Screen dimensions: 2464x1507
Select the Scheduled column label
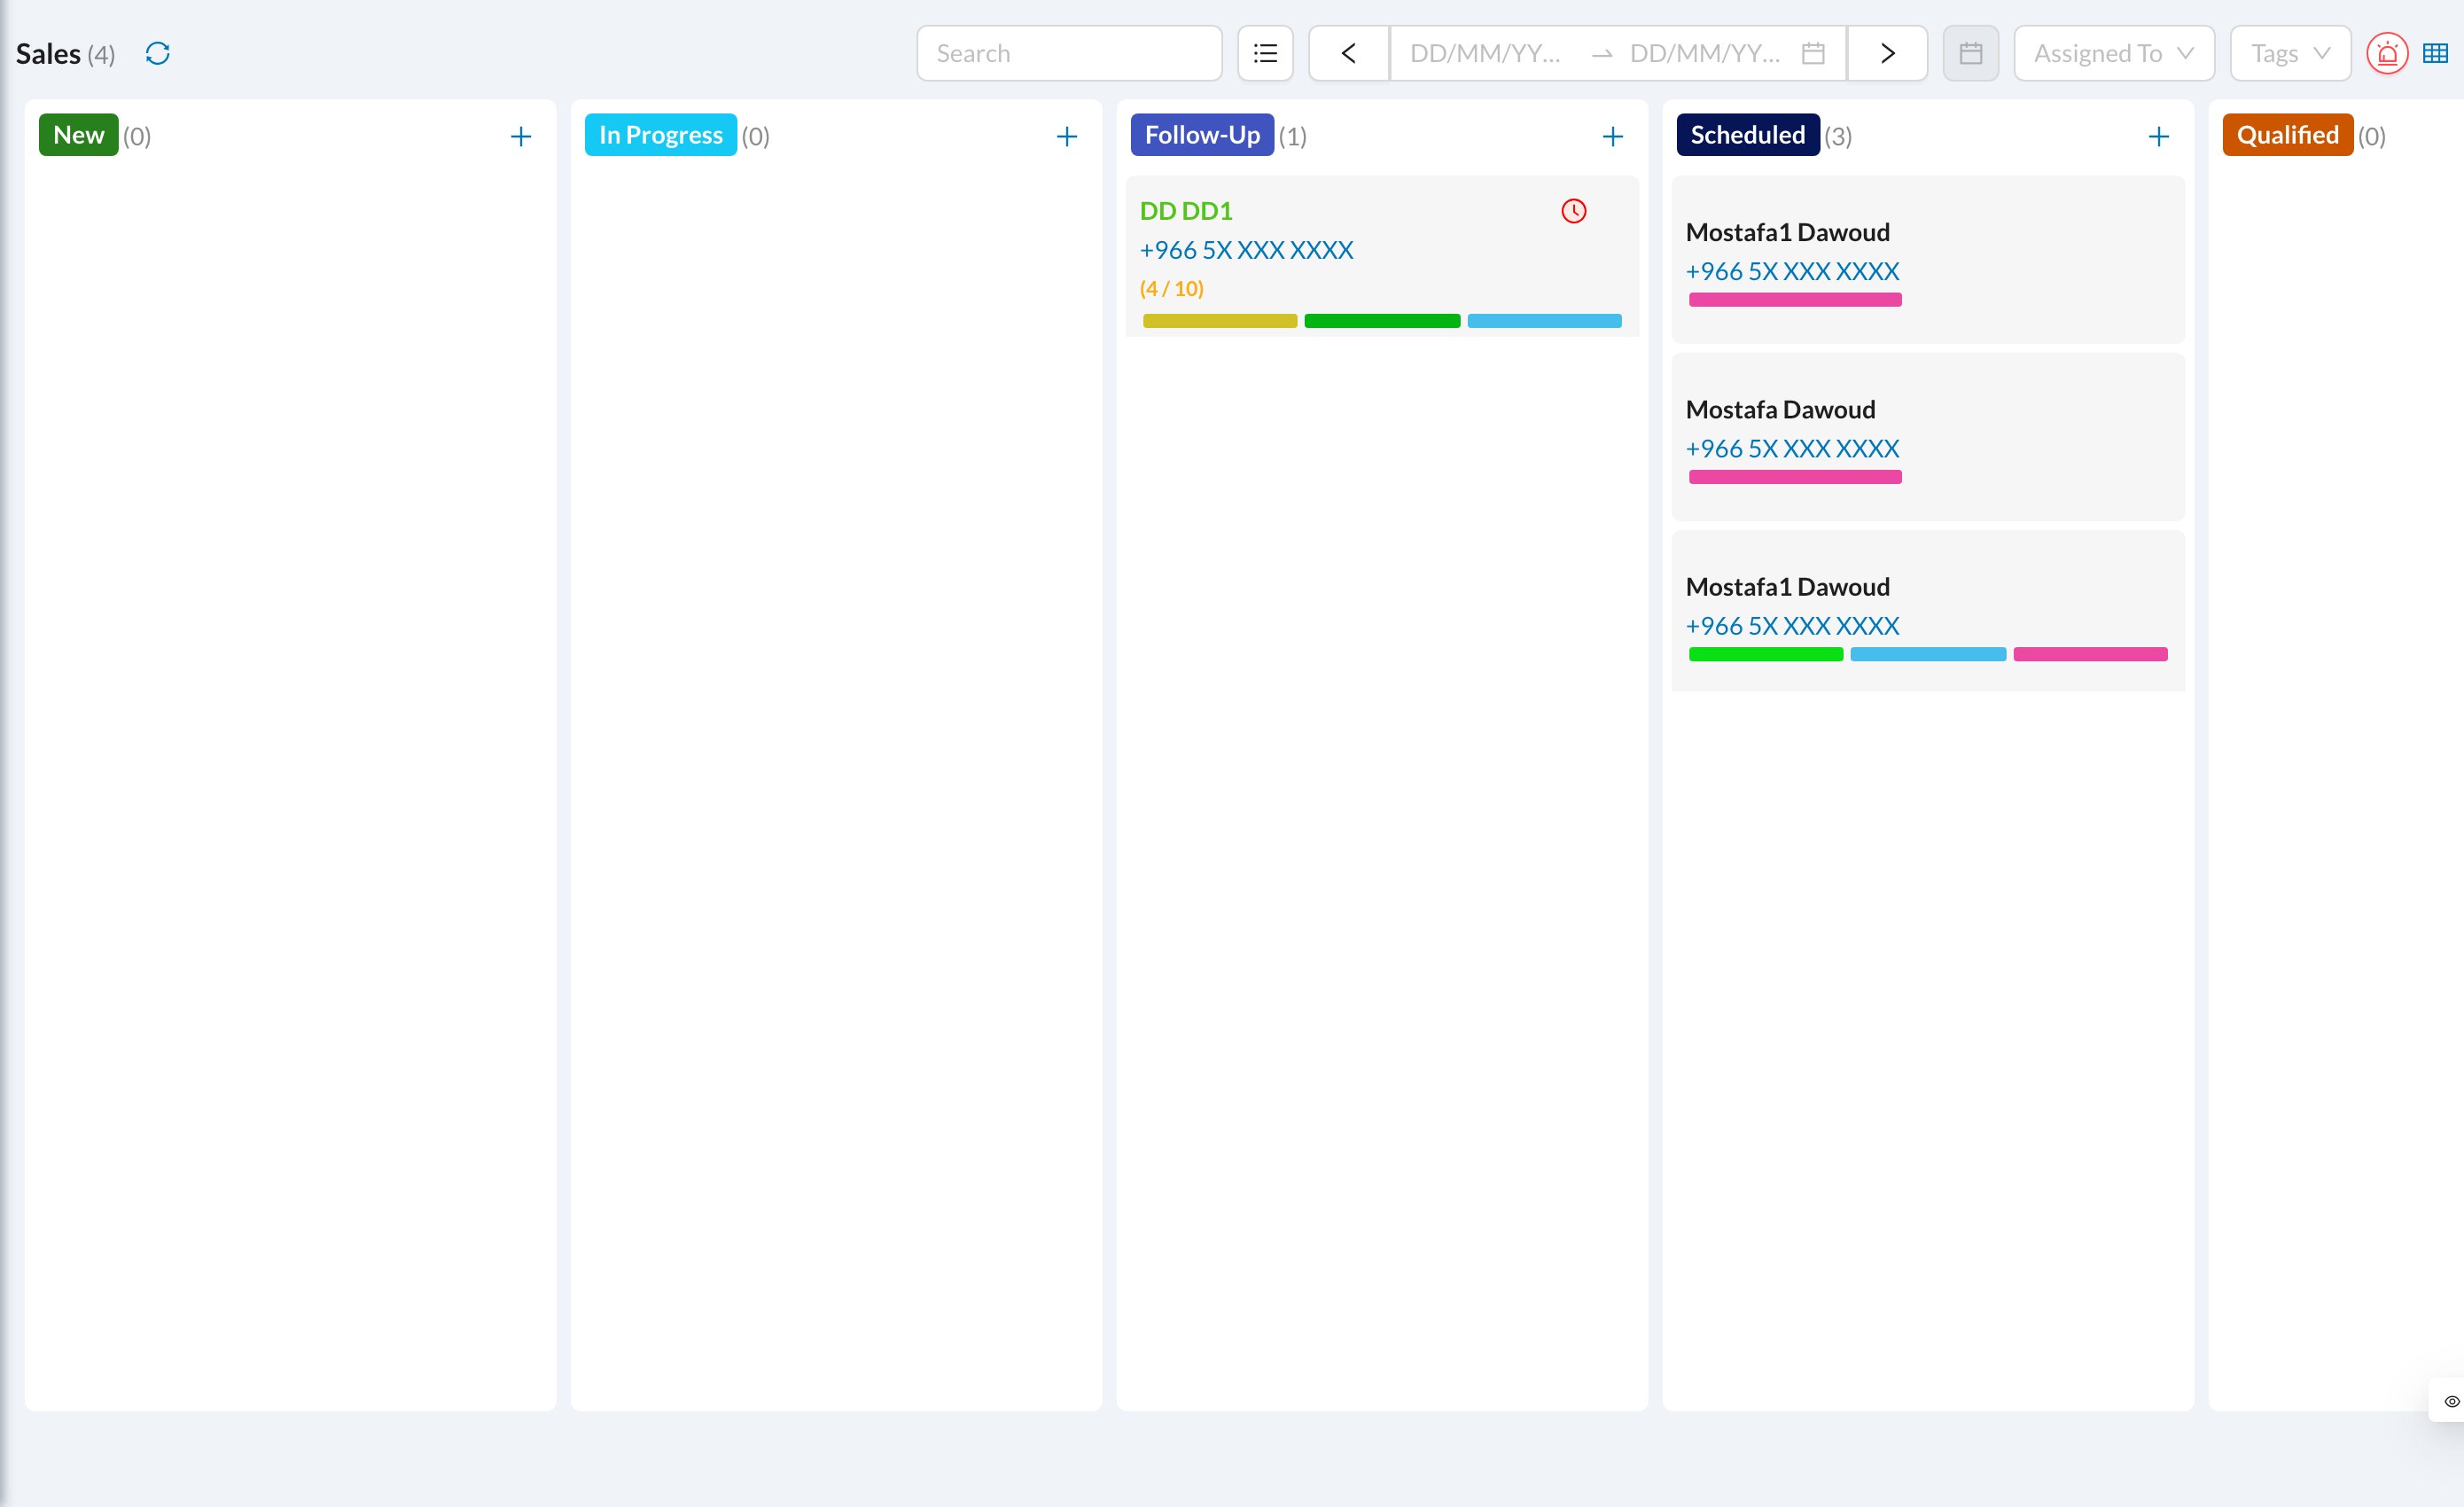pos(1748,135)
